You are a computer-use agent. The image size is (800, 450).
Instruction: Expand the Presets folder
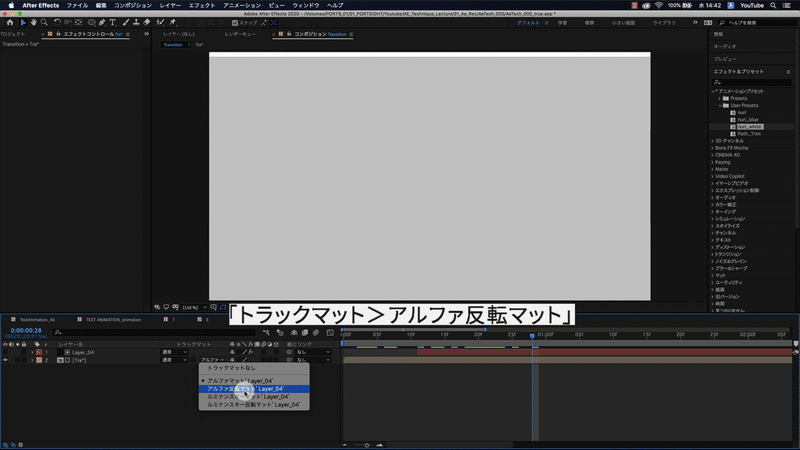(720, 98)
